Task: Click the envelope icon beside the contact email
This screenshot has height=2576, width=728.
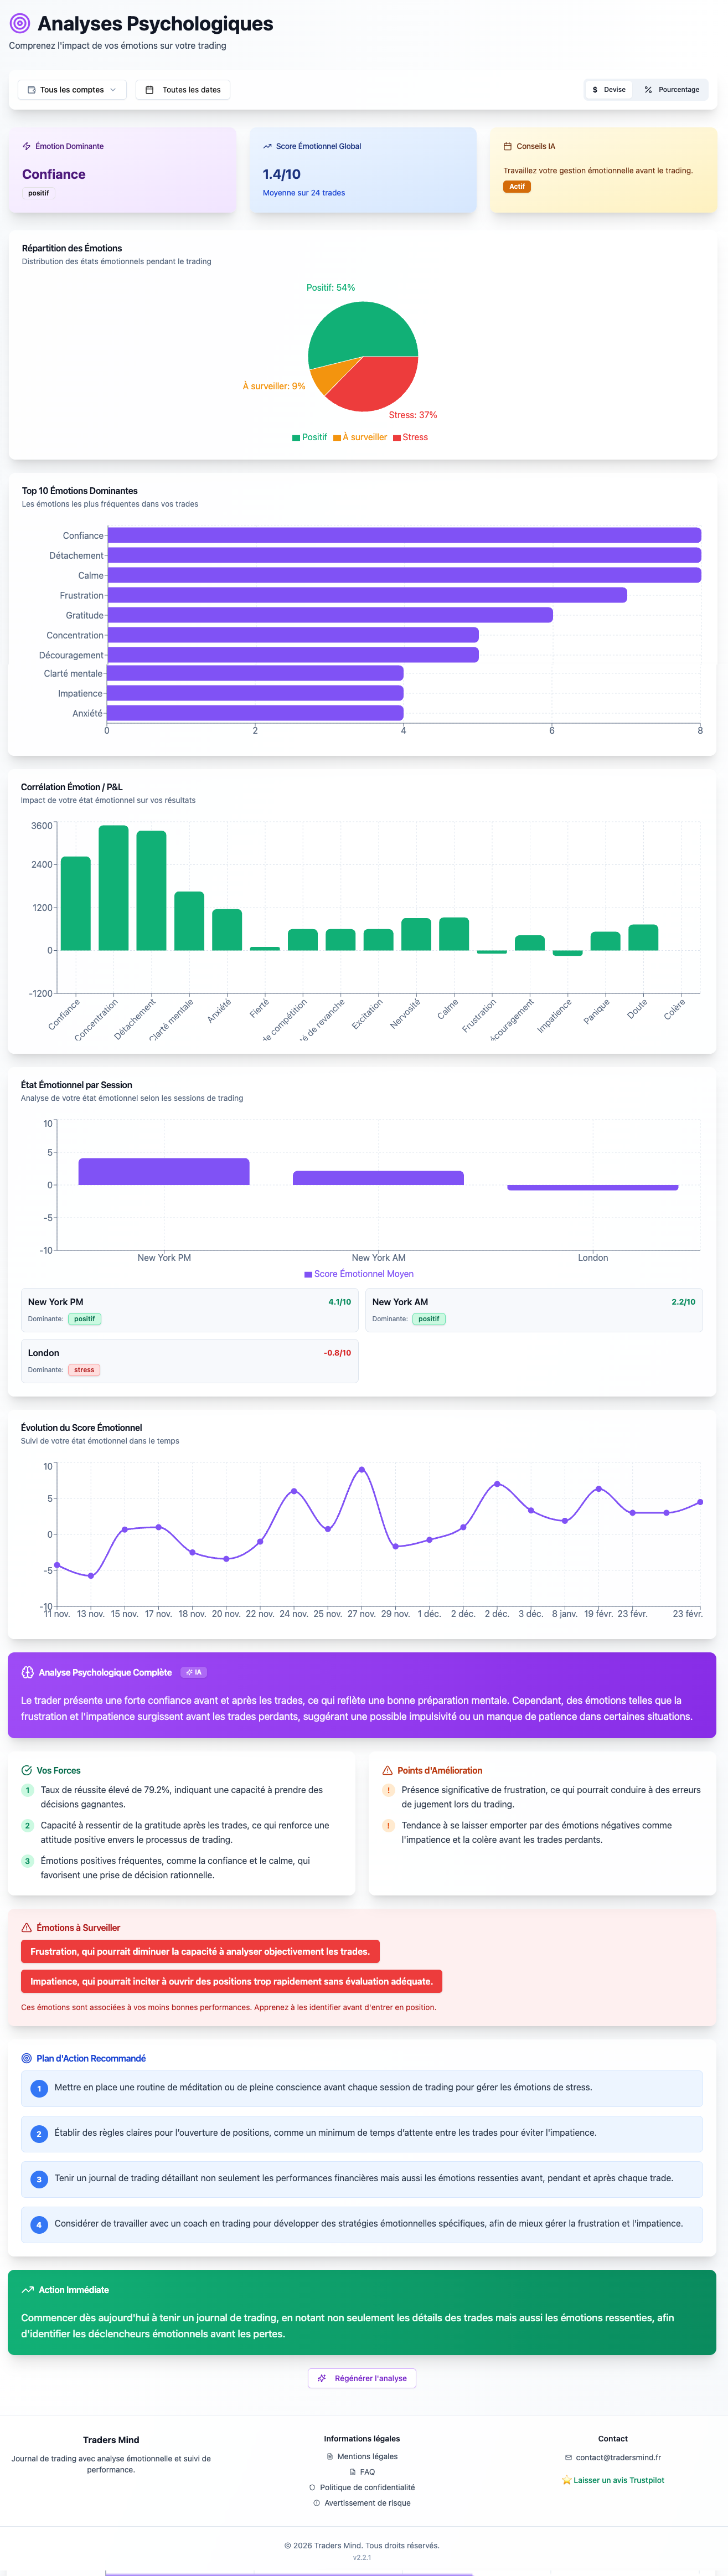Action: click(568, 2457)
